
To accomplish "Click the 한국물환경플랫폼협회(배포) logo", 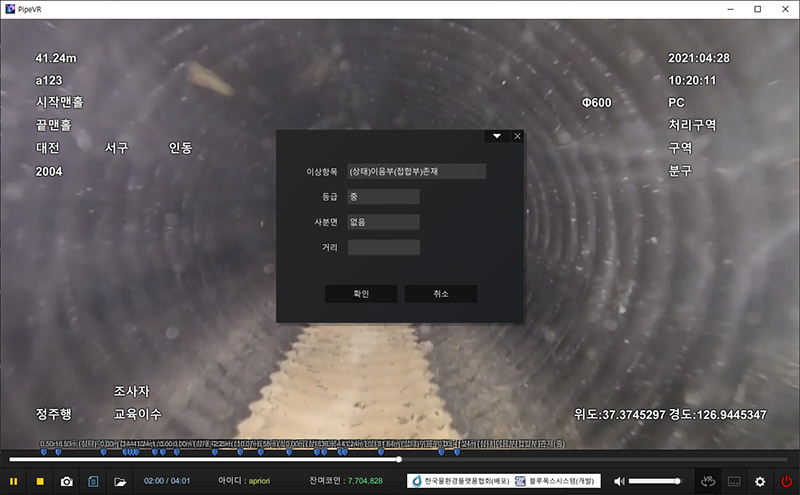I will tap(462, 481).
